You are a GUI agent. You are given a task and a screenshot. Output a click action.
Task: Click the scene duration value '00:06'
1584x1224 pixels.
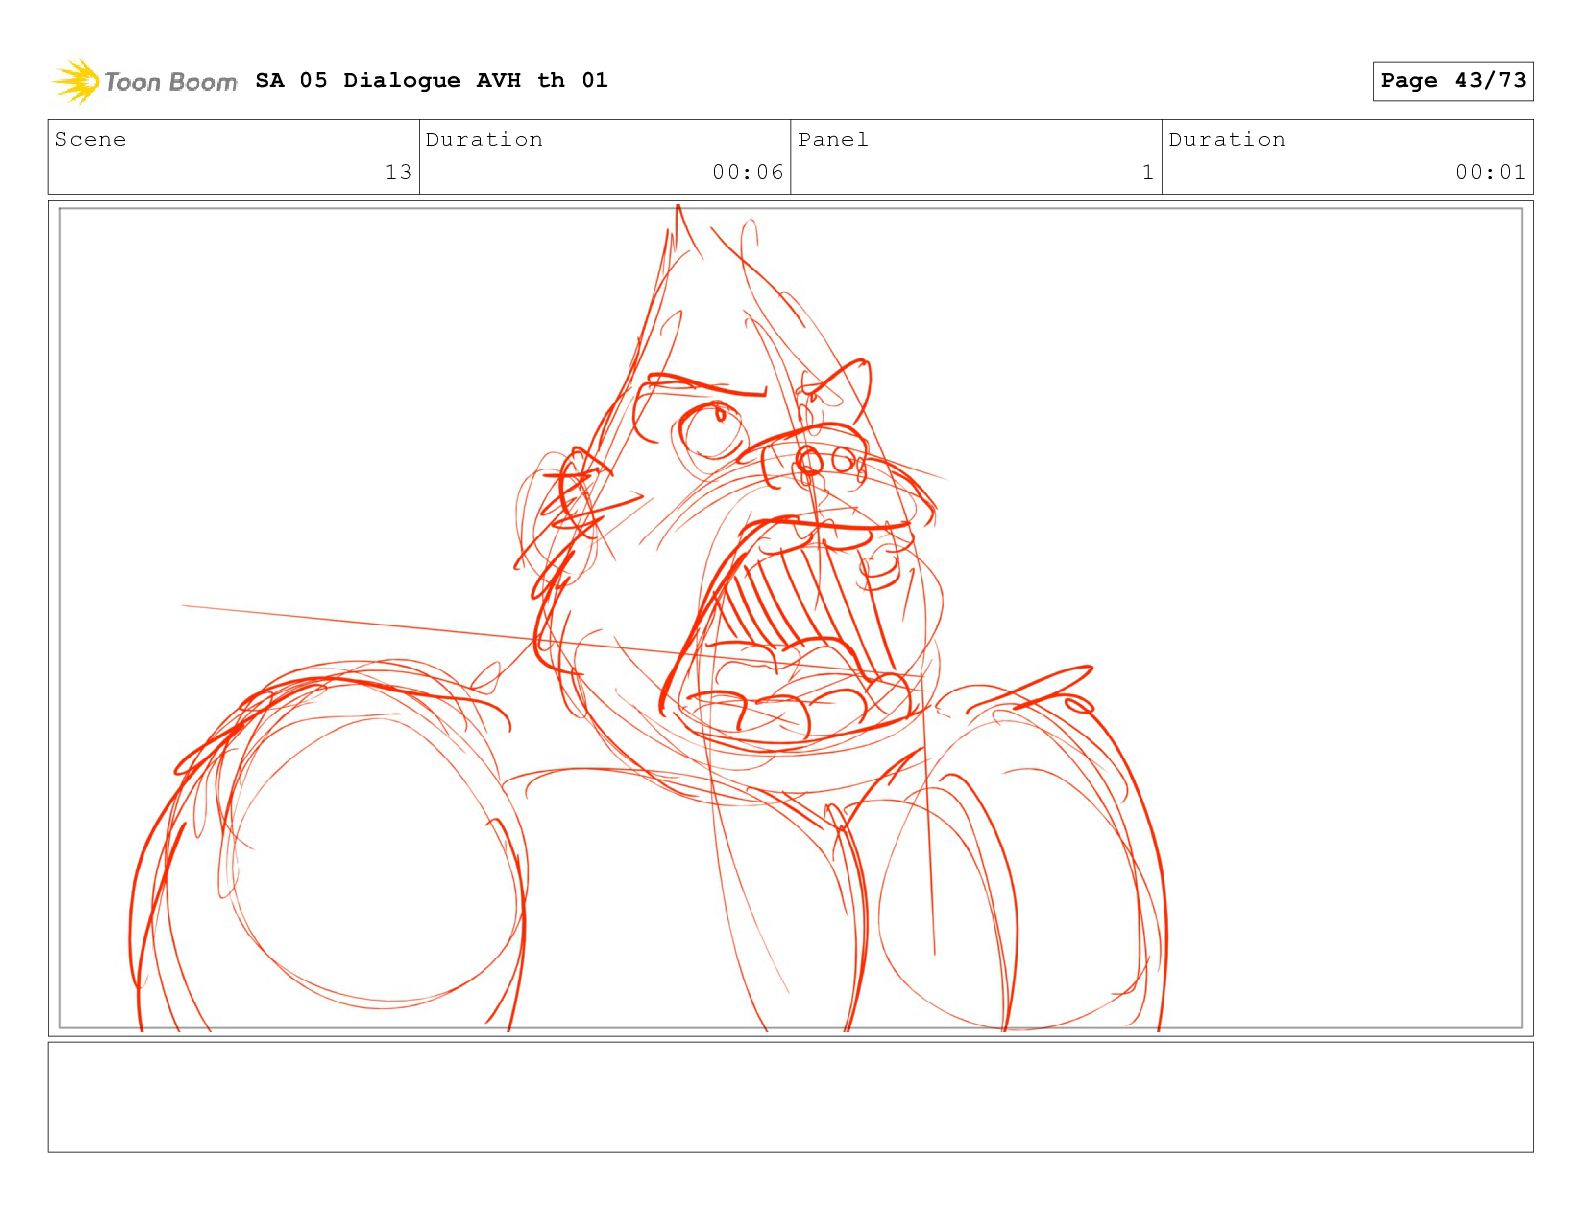(748, 172)
